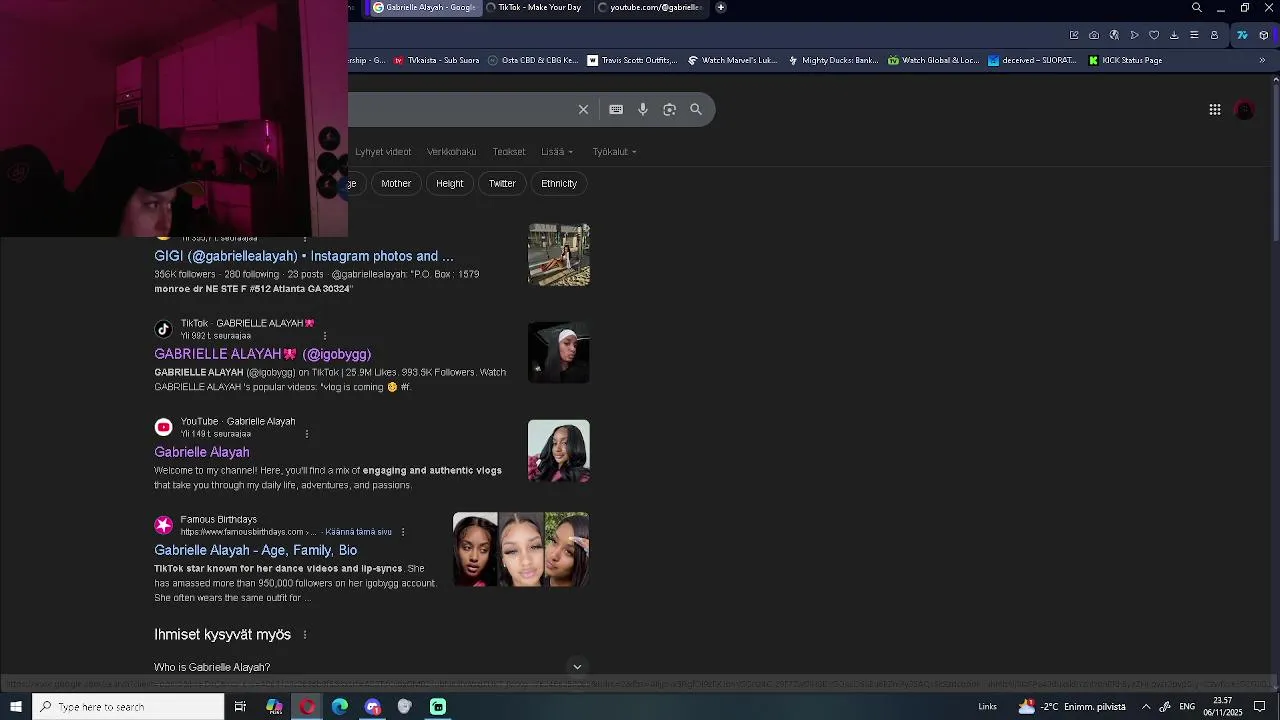This screenshot has height=720, width=1280.
Task: Click the Height suggestion chip
Action: (x=450, y=184)
